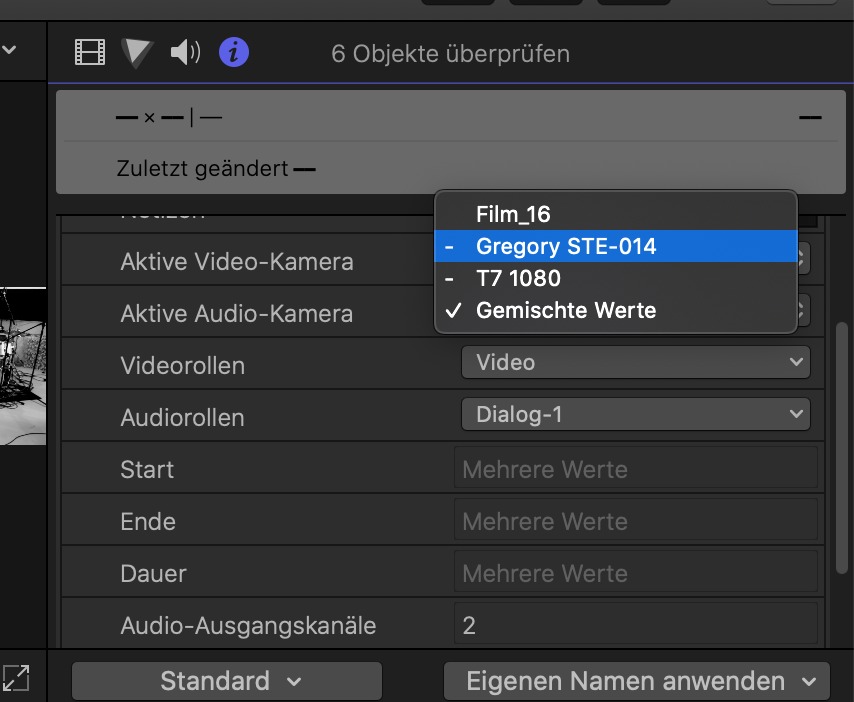Click the Start field with Mehrere Werte
This screenshot has height=702, width=854.
click(636, 469)
